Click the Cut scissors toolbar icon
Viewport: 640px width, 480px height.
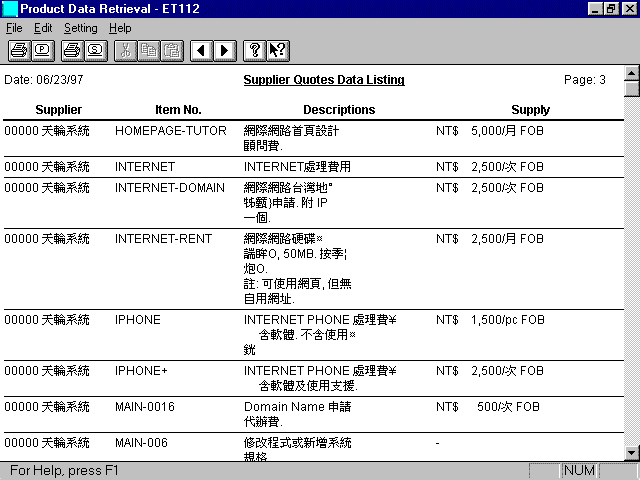(125, 51)
